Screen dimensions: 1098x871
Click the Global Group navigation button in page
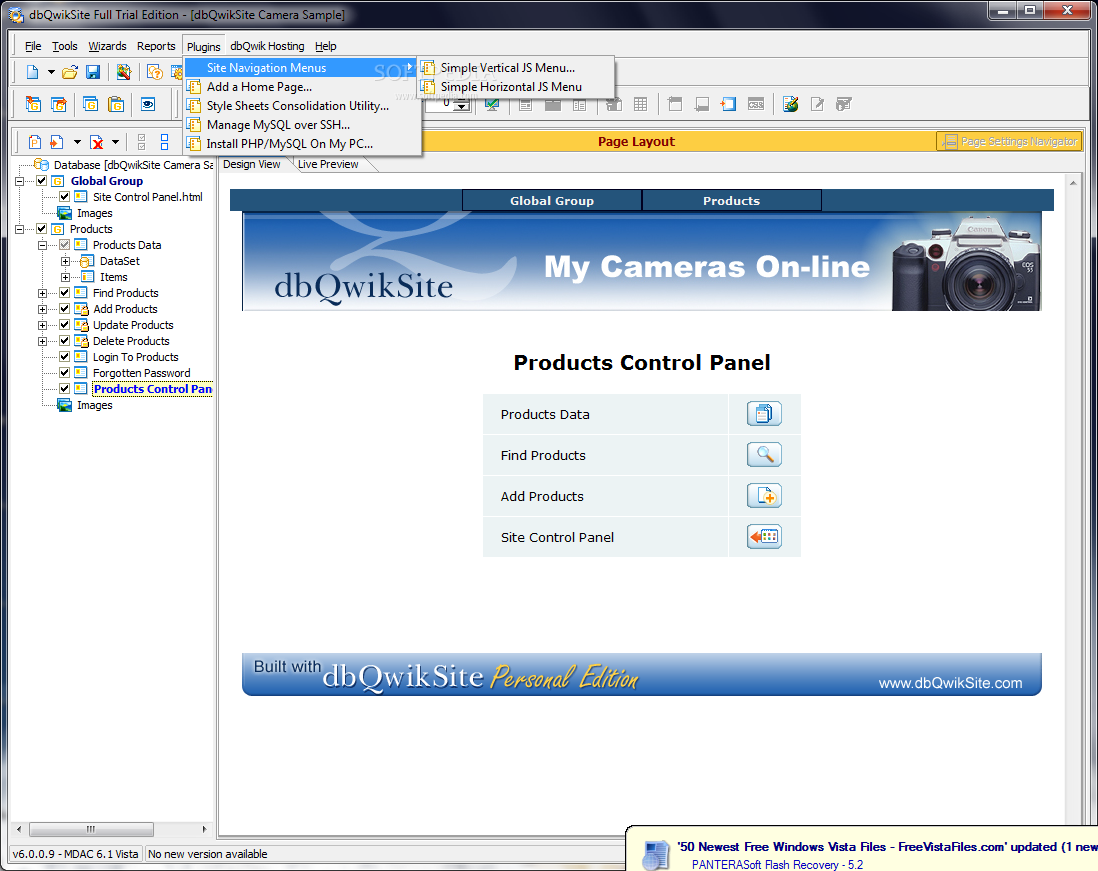[552, 201]
